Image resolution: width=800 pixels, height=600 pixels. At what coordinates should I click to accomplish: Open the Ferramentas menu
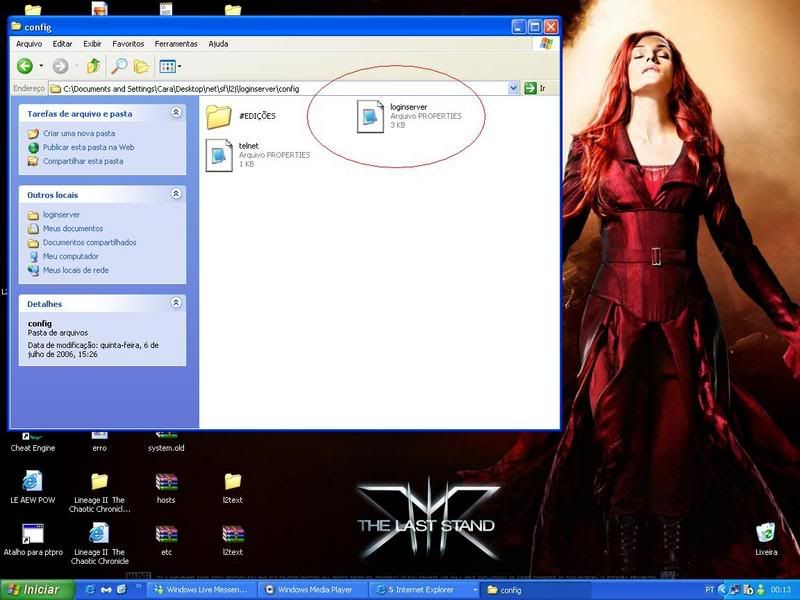[176, 44]
